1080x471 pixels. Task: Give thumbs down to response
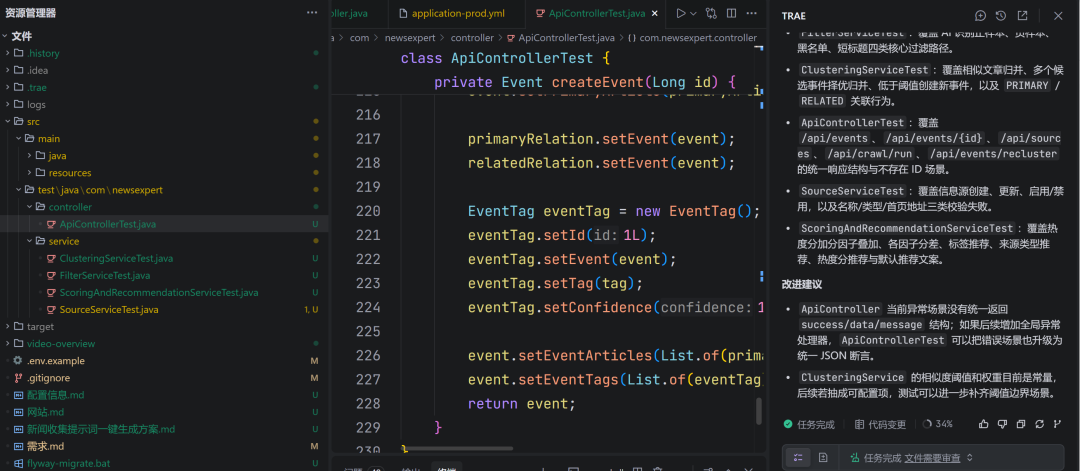tap(1002, 424)
